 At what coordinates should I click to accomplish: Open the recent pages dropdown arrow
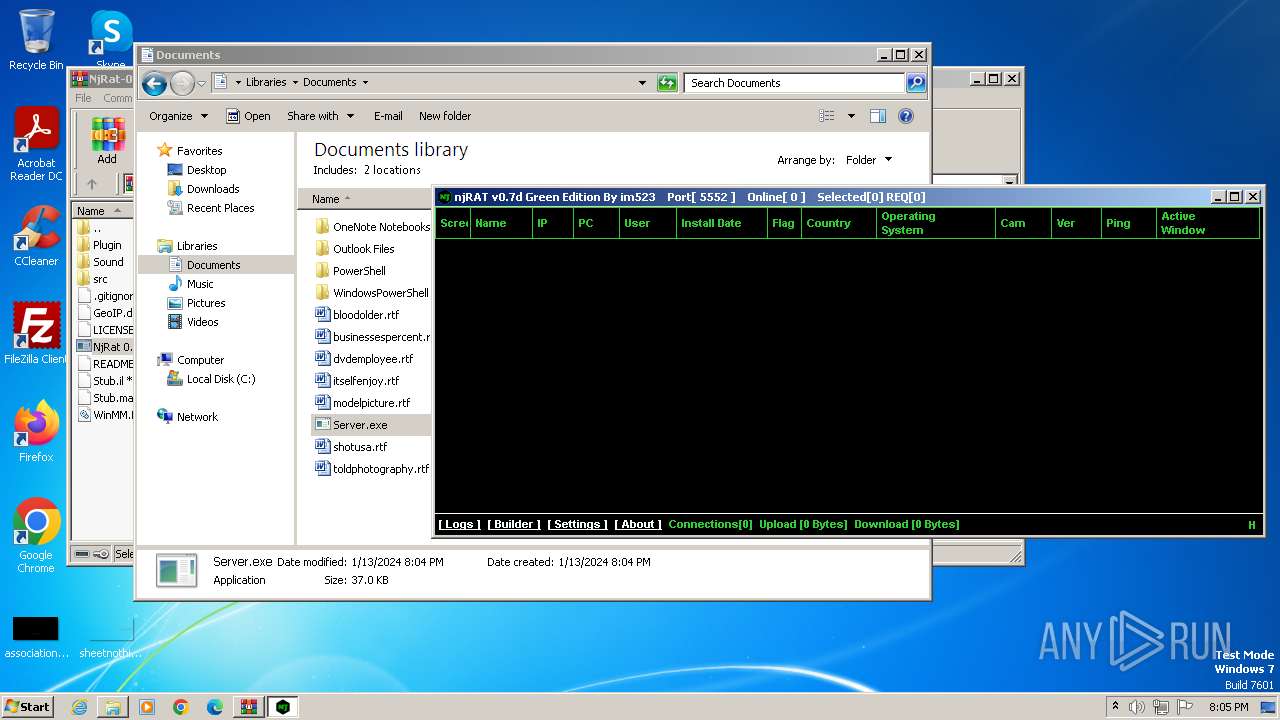(201, 83)
